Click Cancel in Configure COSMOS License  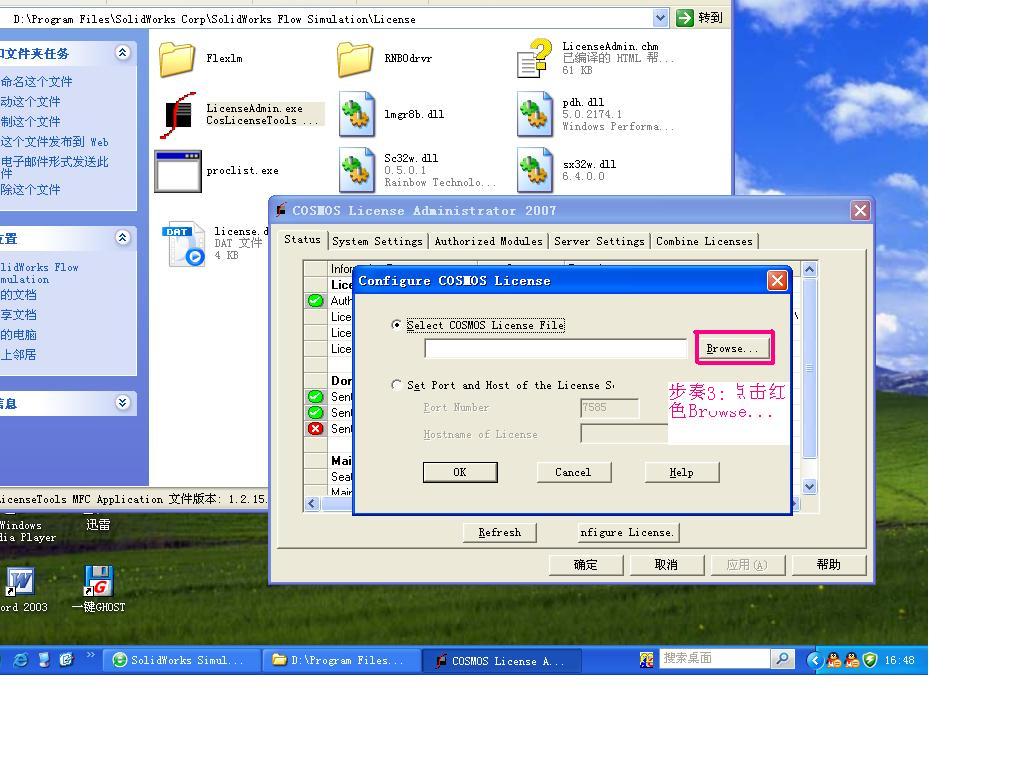click(x=573, y=472)
